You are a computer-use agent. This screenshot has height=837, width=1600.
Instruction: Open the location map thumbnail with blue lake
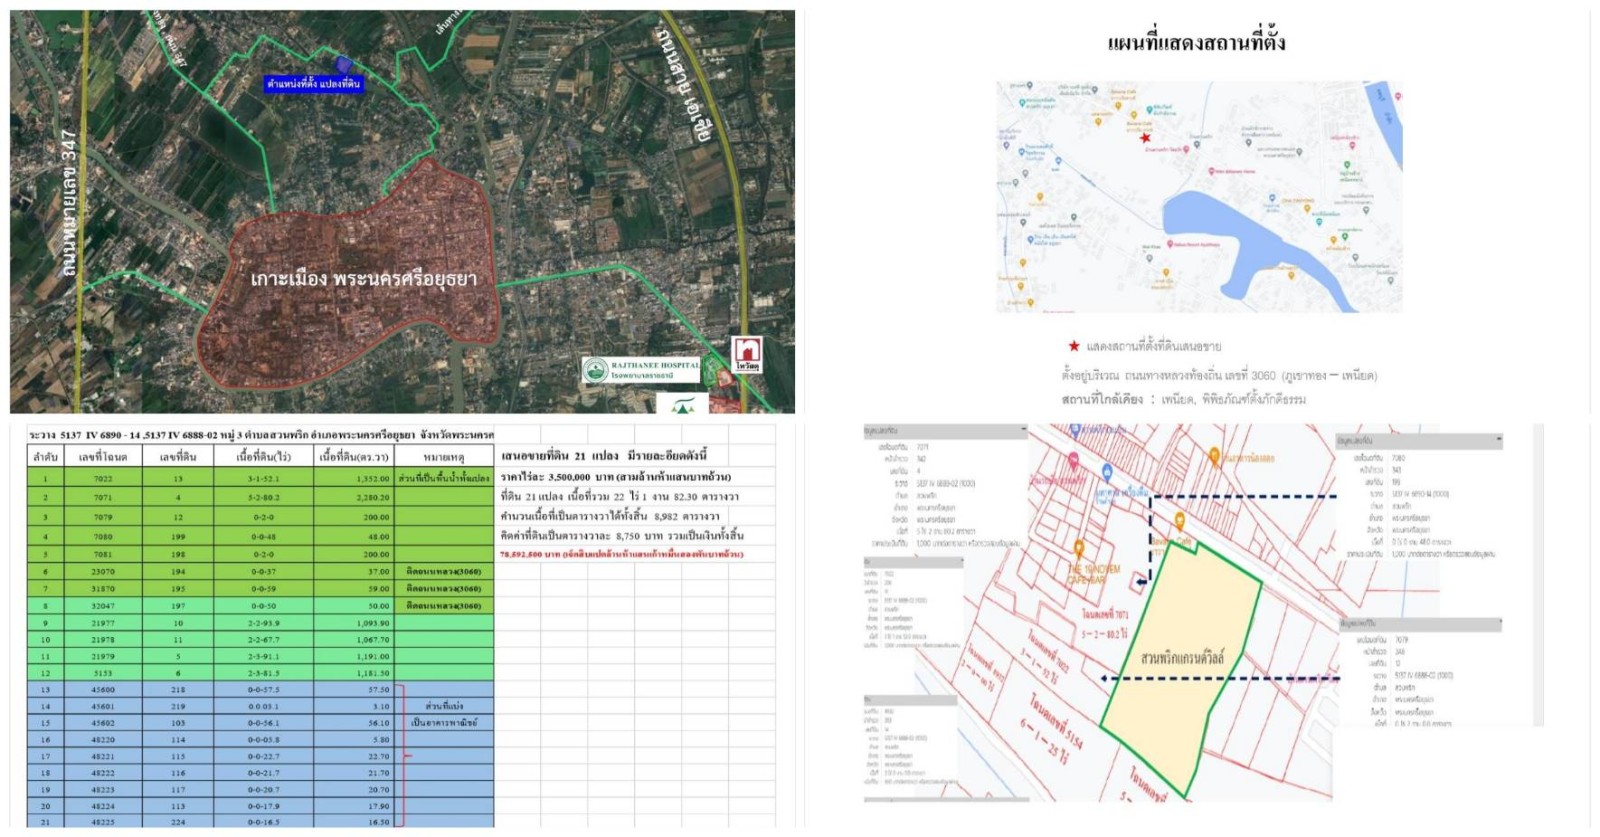(x=1199, y=197)
